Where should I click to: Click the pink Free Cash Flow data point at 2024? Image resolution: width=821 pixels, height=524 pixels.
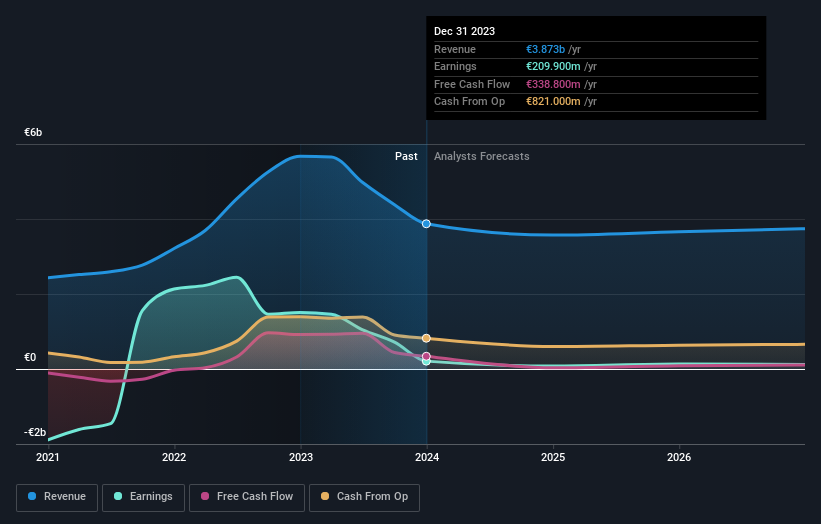pos(426,356)
